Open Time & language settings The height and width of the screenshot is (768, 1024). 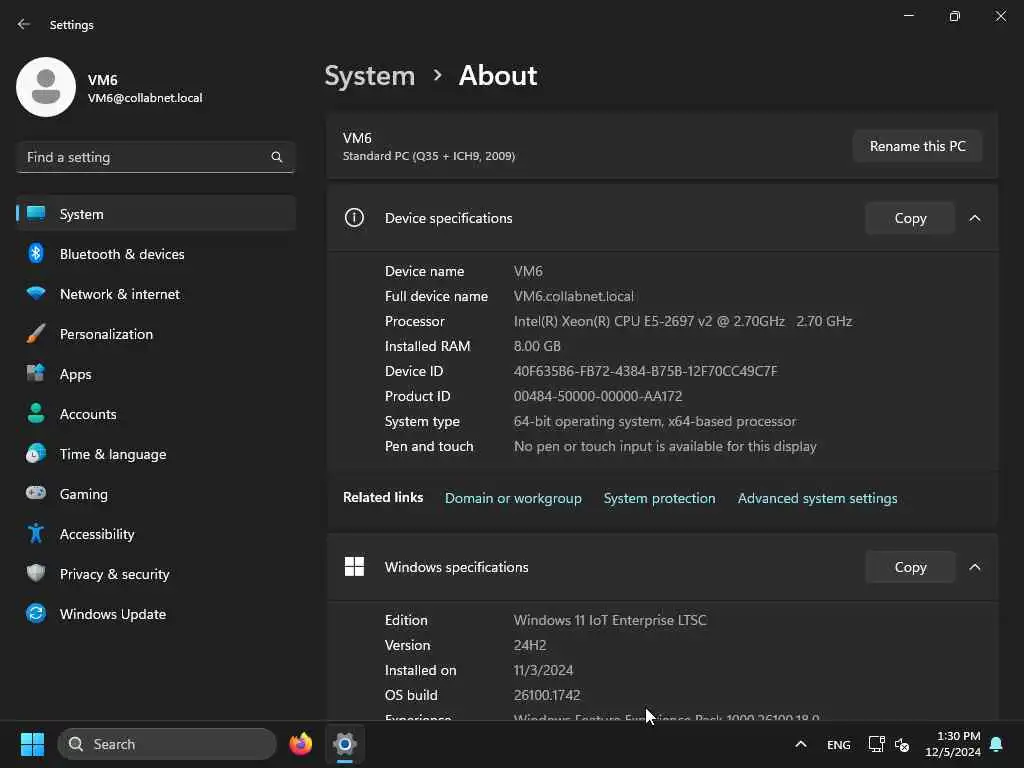[156, 454]
